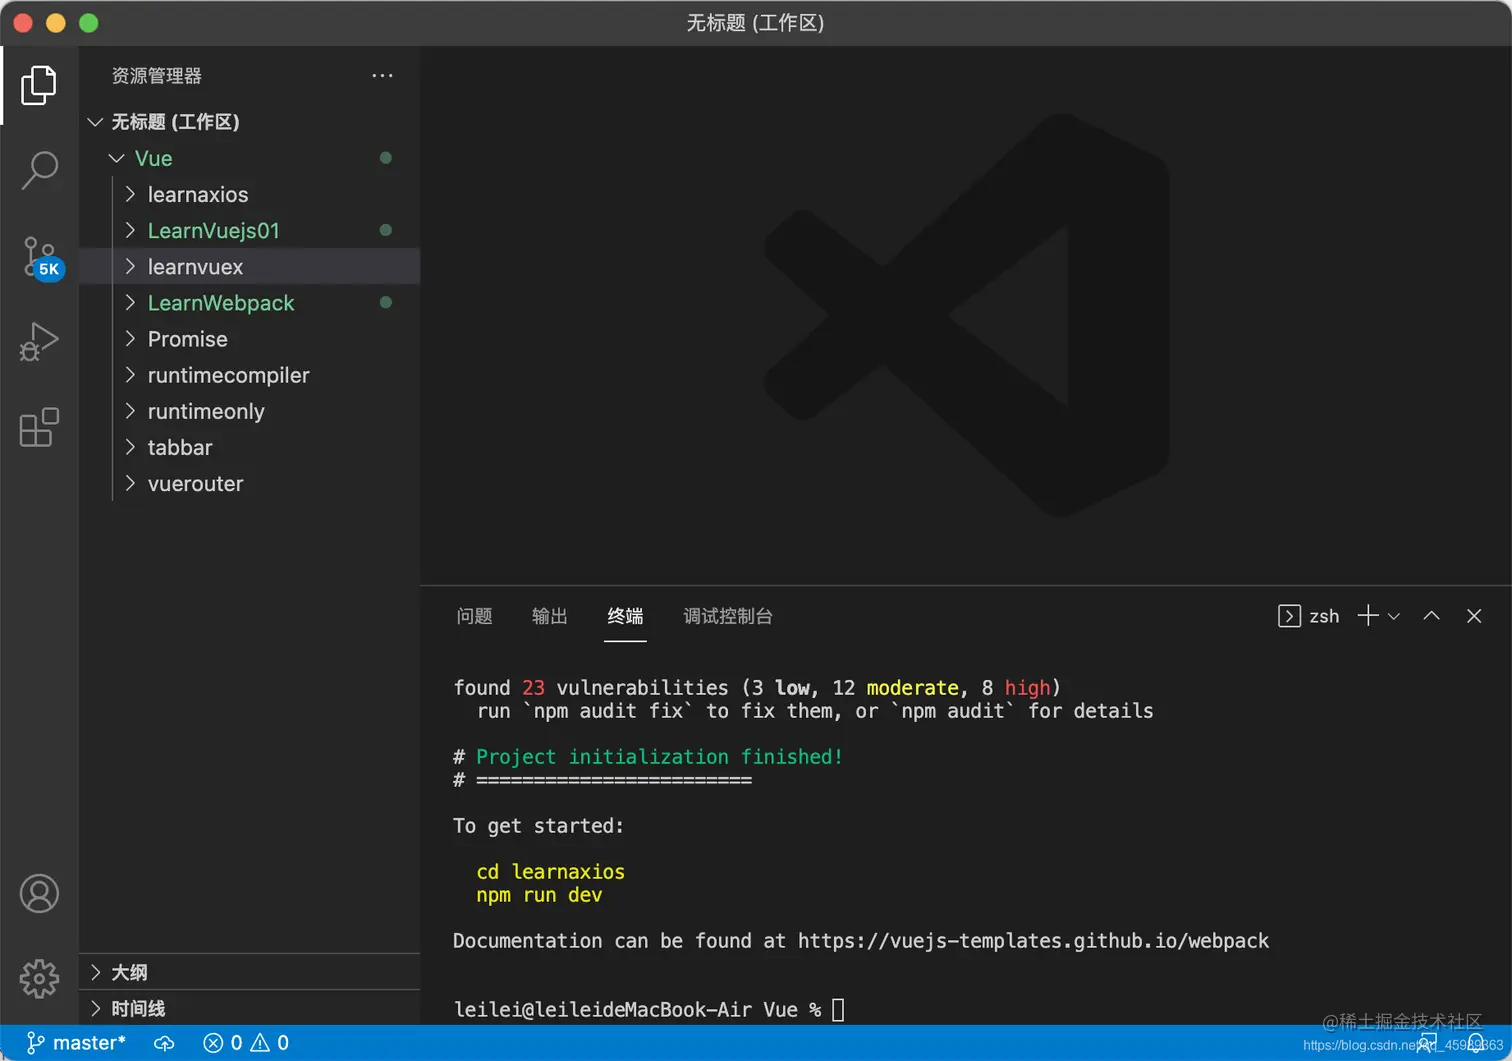
Task: Switch to the 调试控制台 debug console tab
Action: coord(728,616)
